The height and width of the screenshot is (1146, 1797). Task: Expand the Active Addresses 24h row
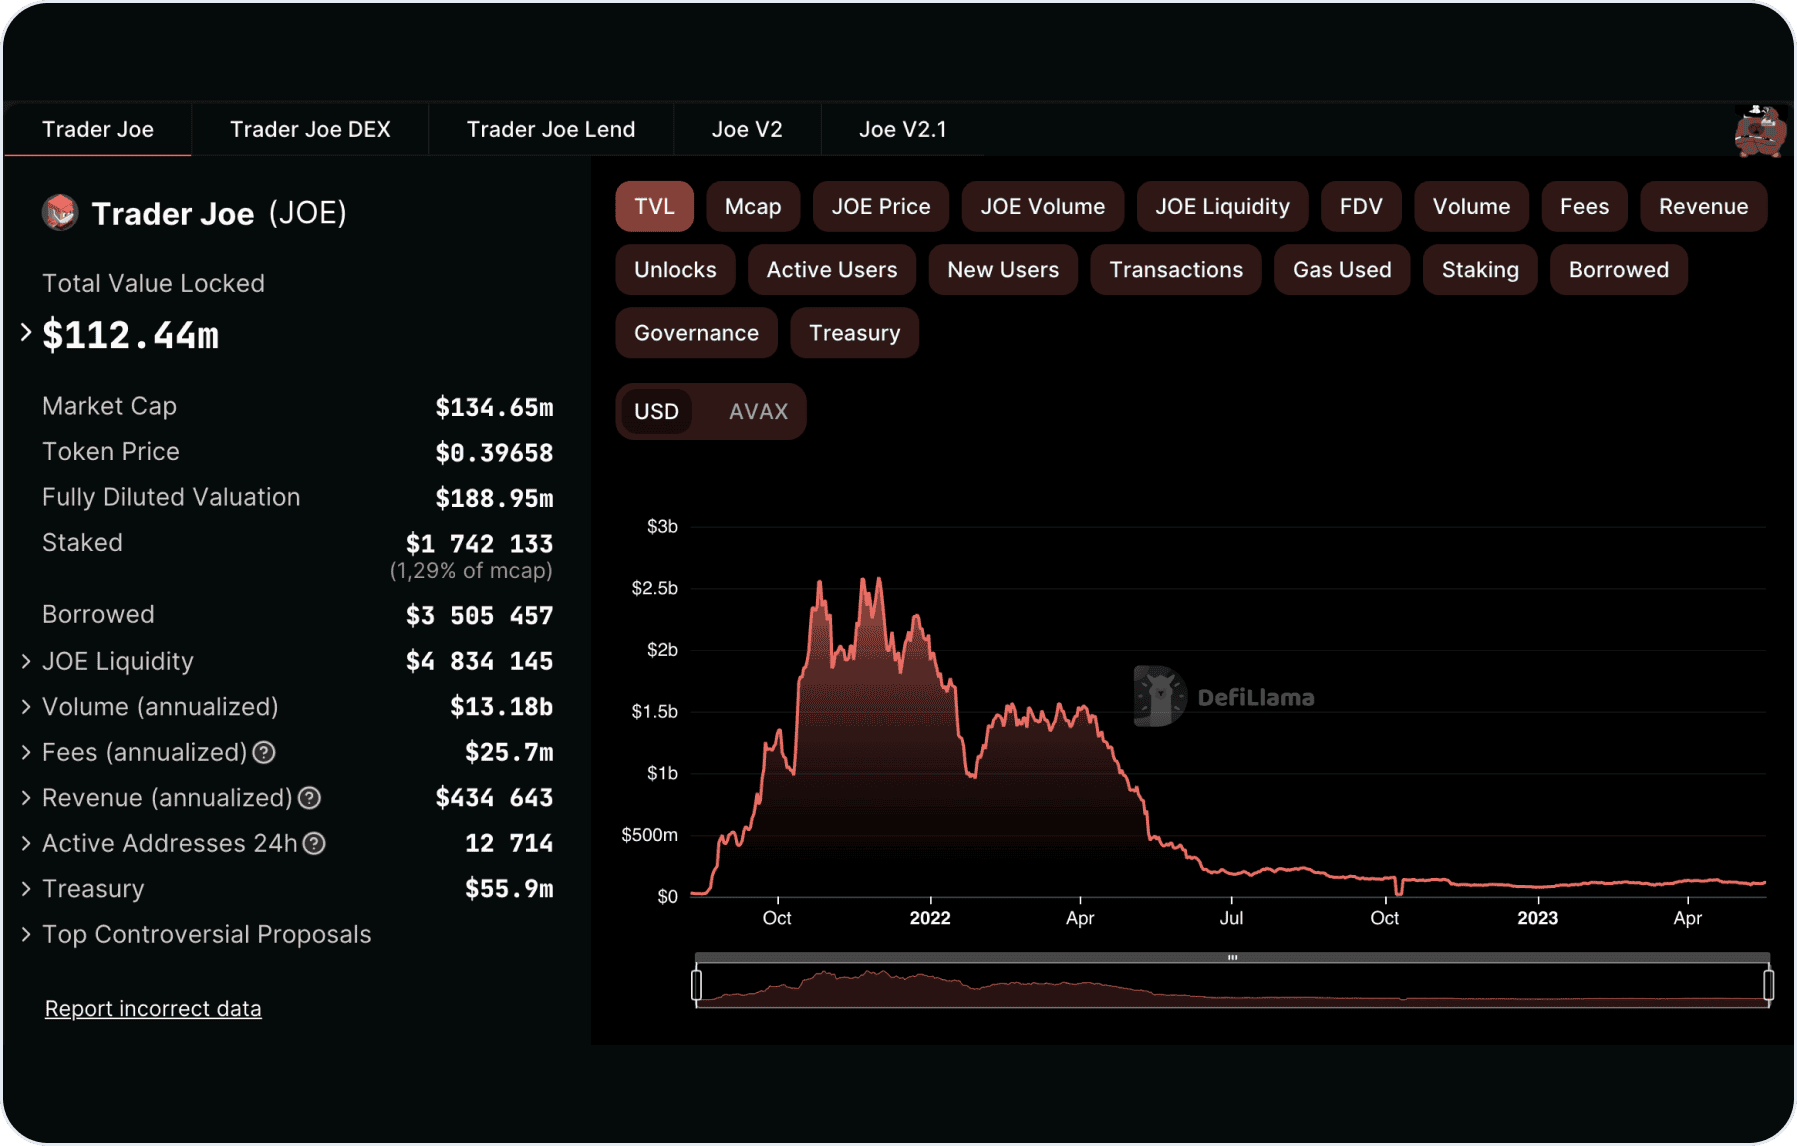point(26,843)
